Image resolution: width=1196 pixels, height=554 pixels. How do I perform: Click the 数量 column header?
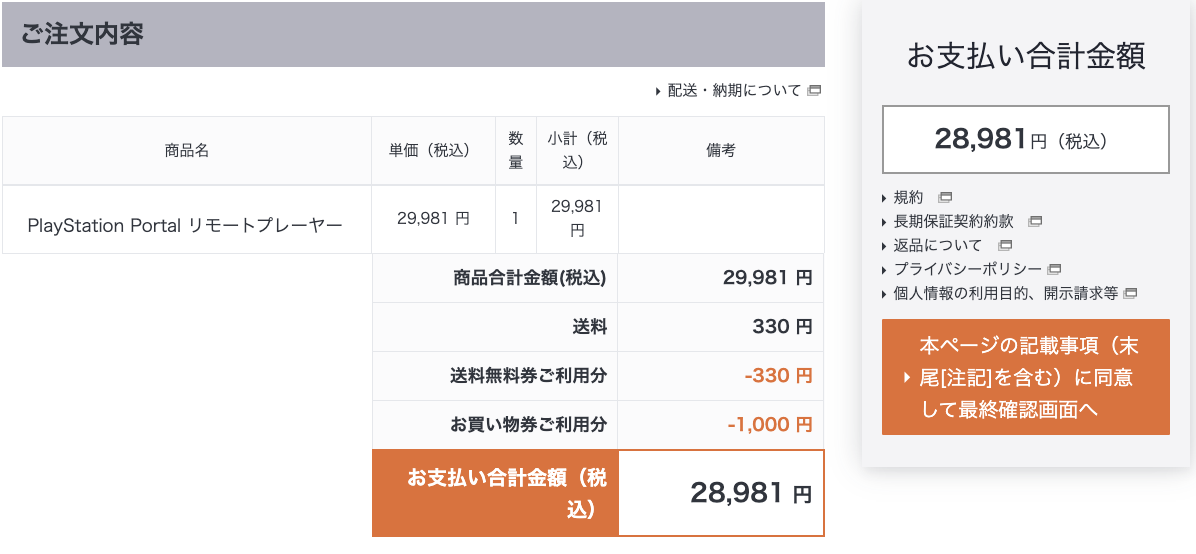[x=516, y=150]
